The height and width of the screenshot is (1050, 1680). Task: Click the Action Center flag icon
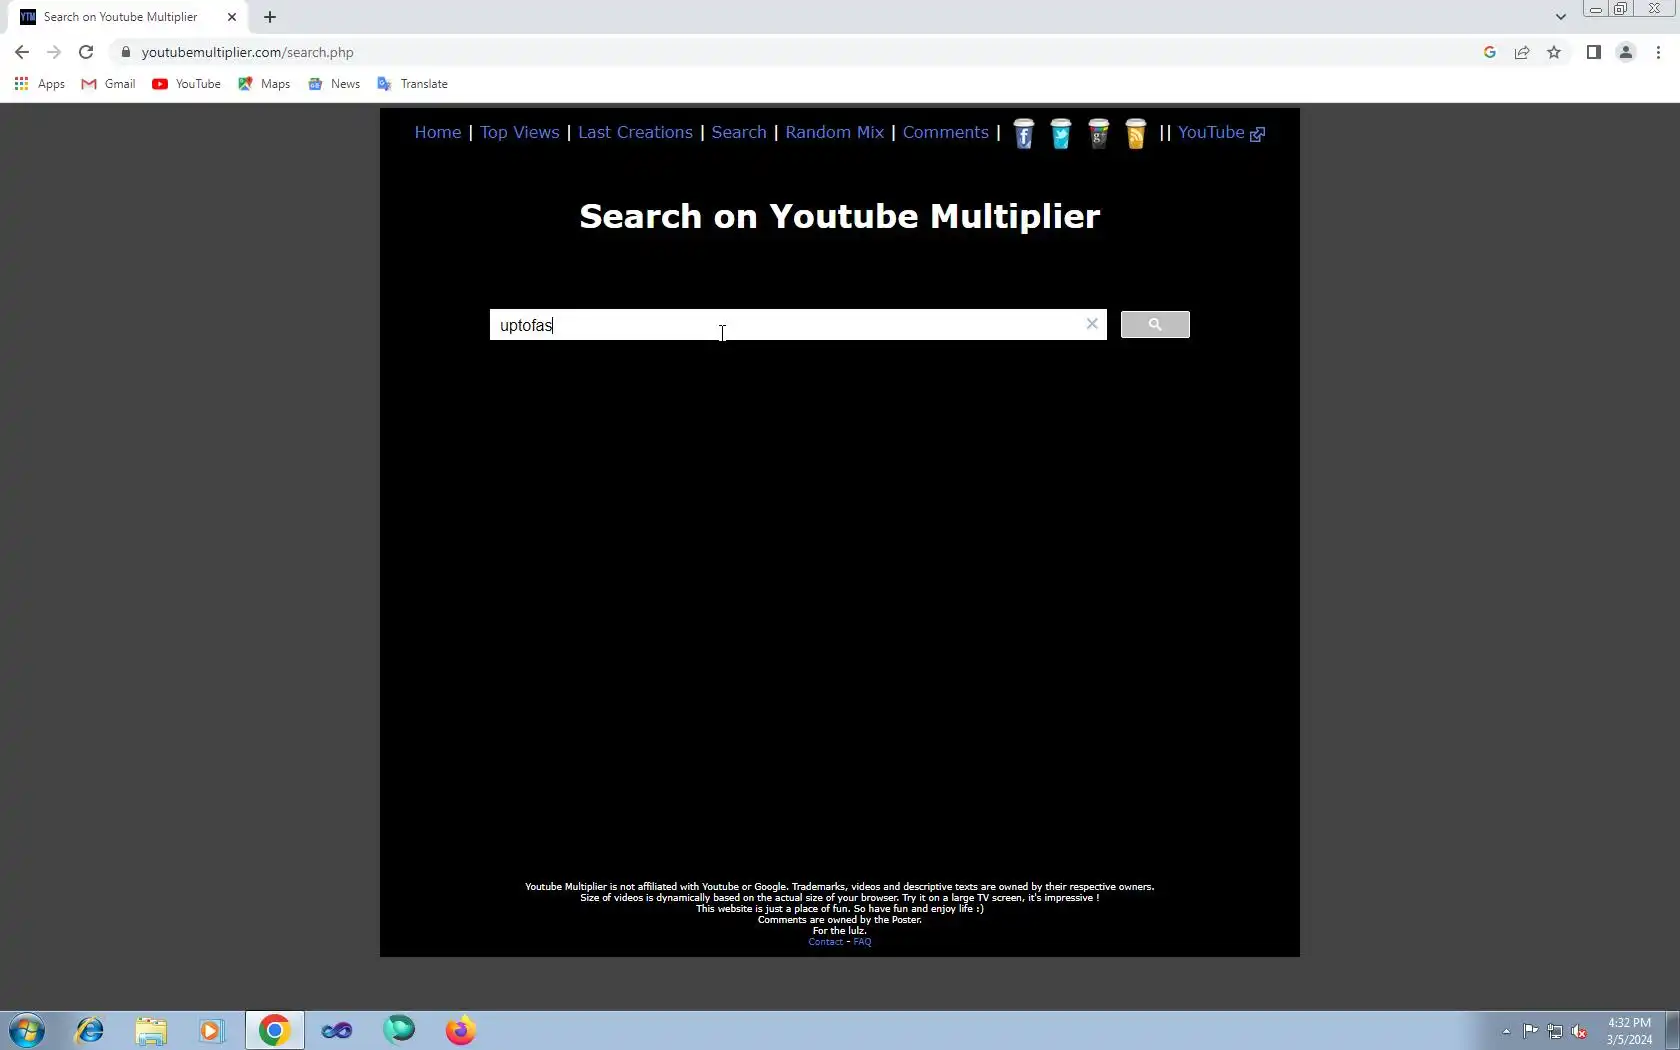point(1530,1031)
